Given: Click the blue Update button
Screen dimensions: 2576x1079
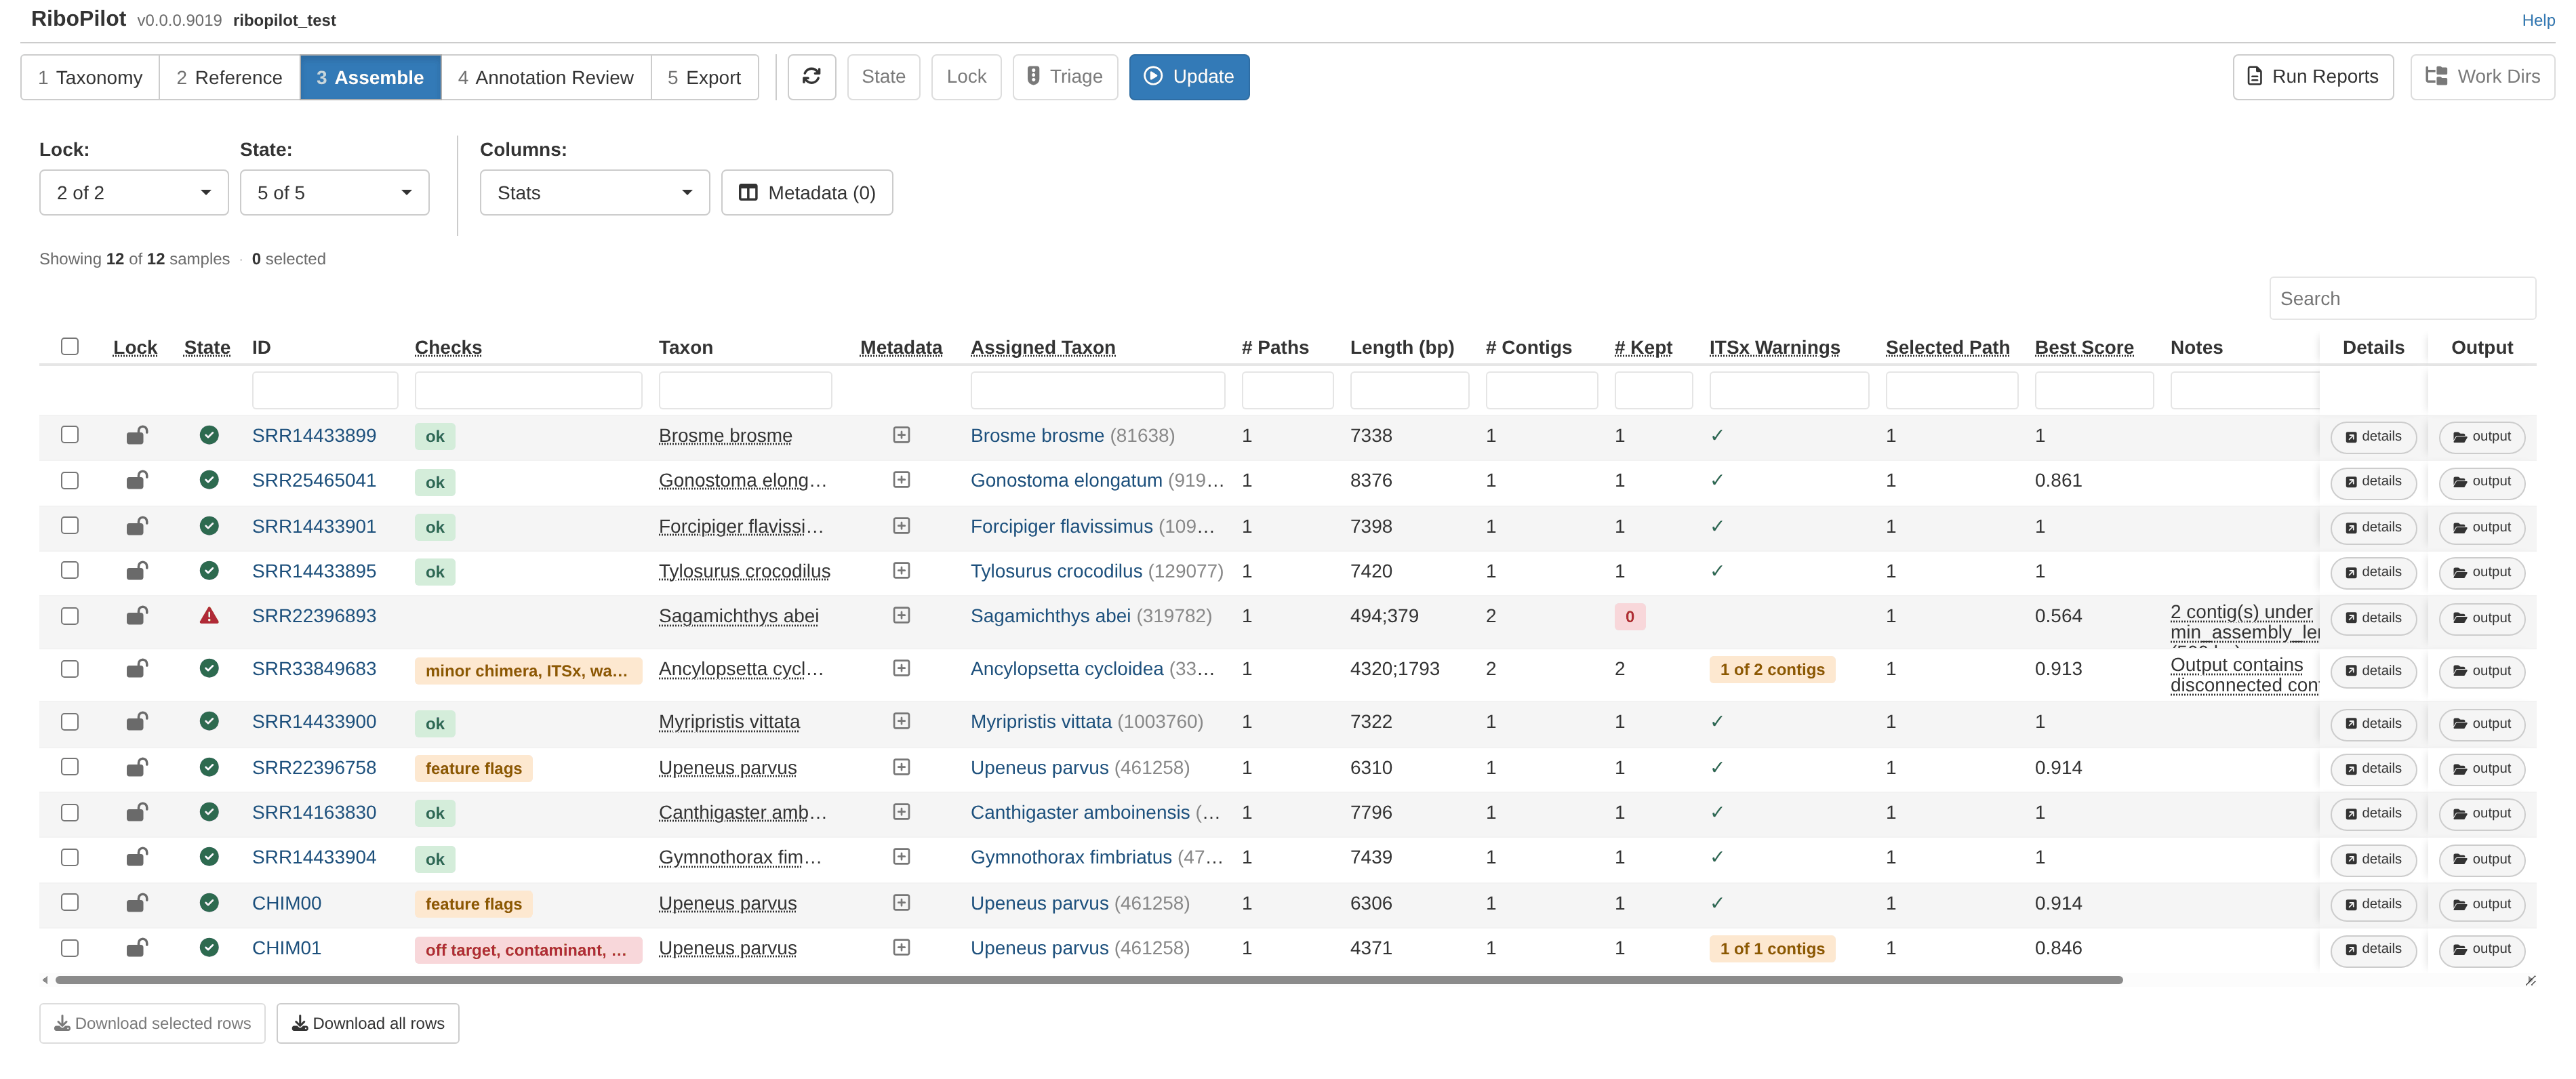Looking at the screenshot, I should point(1189,77).
